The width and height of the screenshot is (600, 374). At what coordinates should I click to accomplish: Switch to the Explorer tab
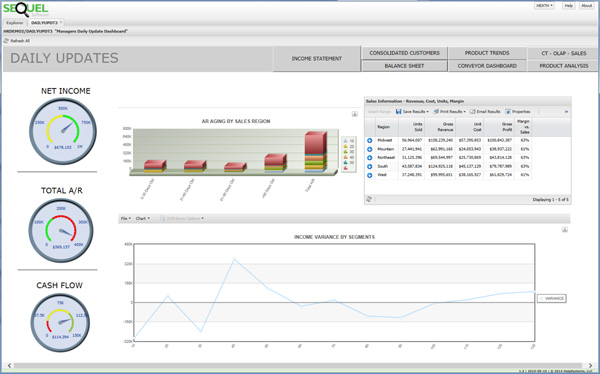(x=15, y=23)
